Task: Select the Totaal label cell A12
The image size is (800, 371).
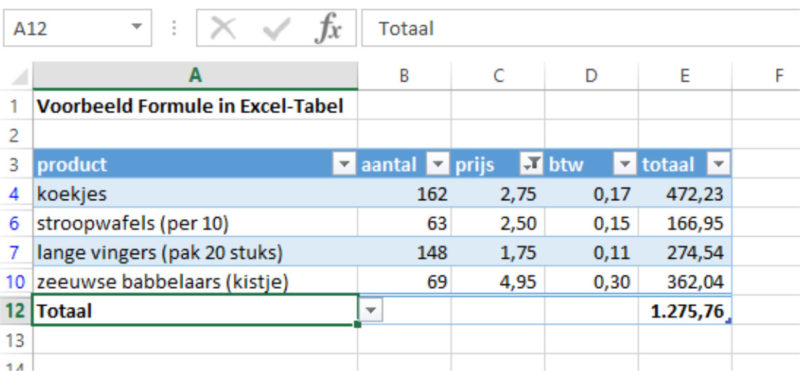Action: [x=195, y=310]
